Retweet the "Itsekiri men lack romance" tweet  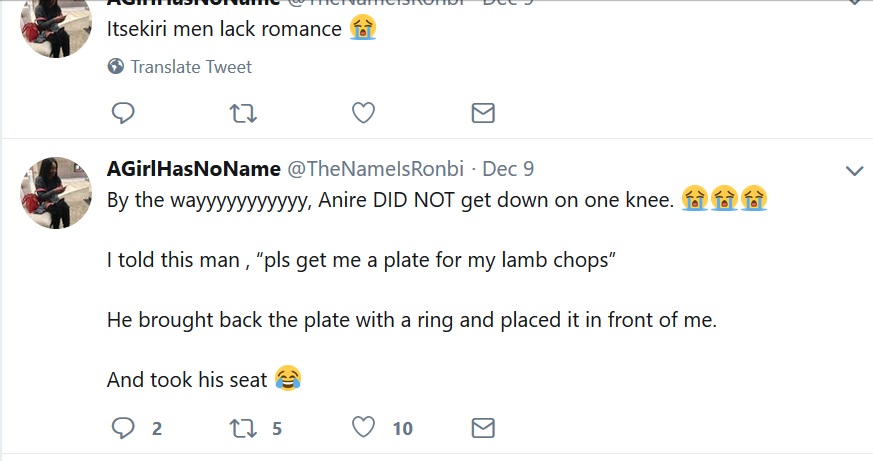pyautogui.click(x=243, y=113)
